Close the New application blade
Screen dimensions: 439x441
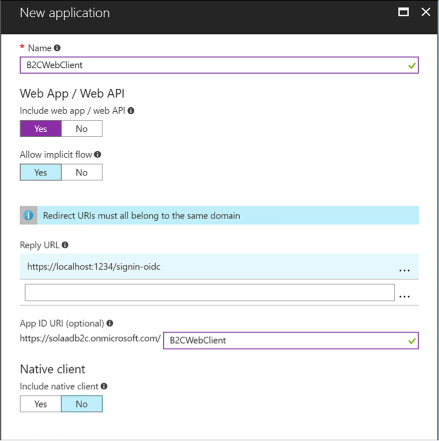426,12
